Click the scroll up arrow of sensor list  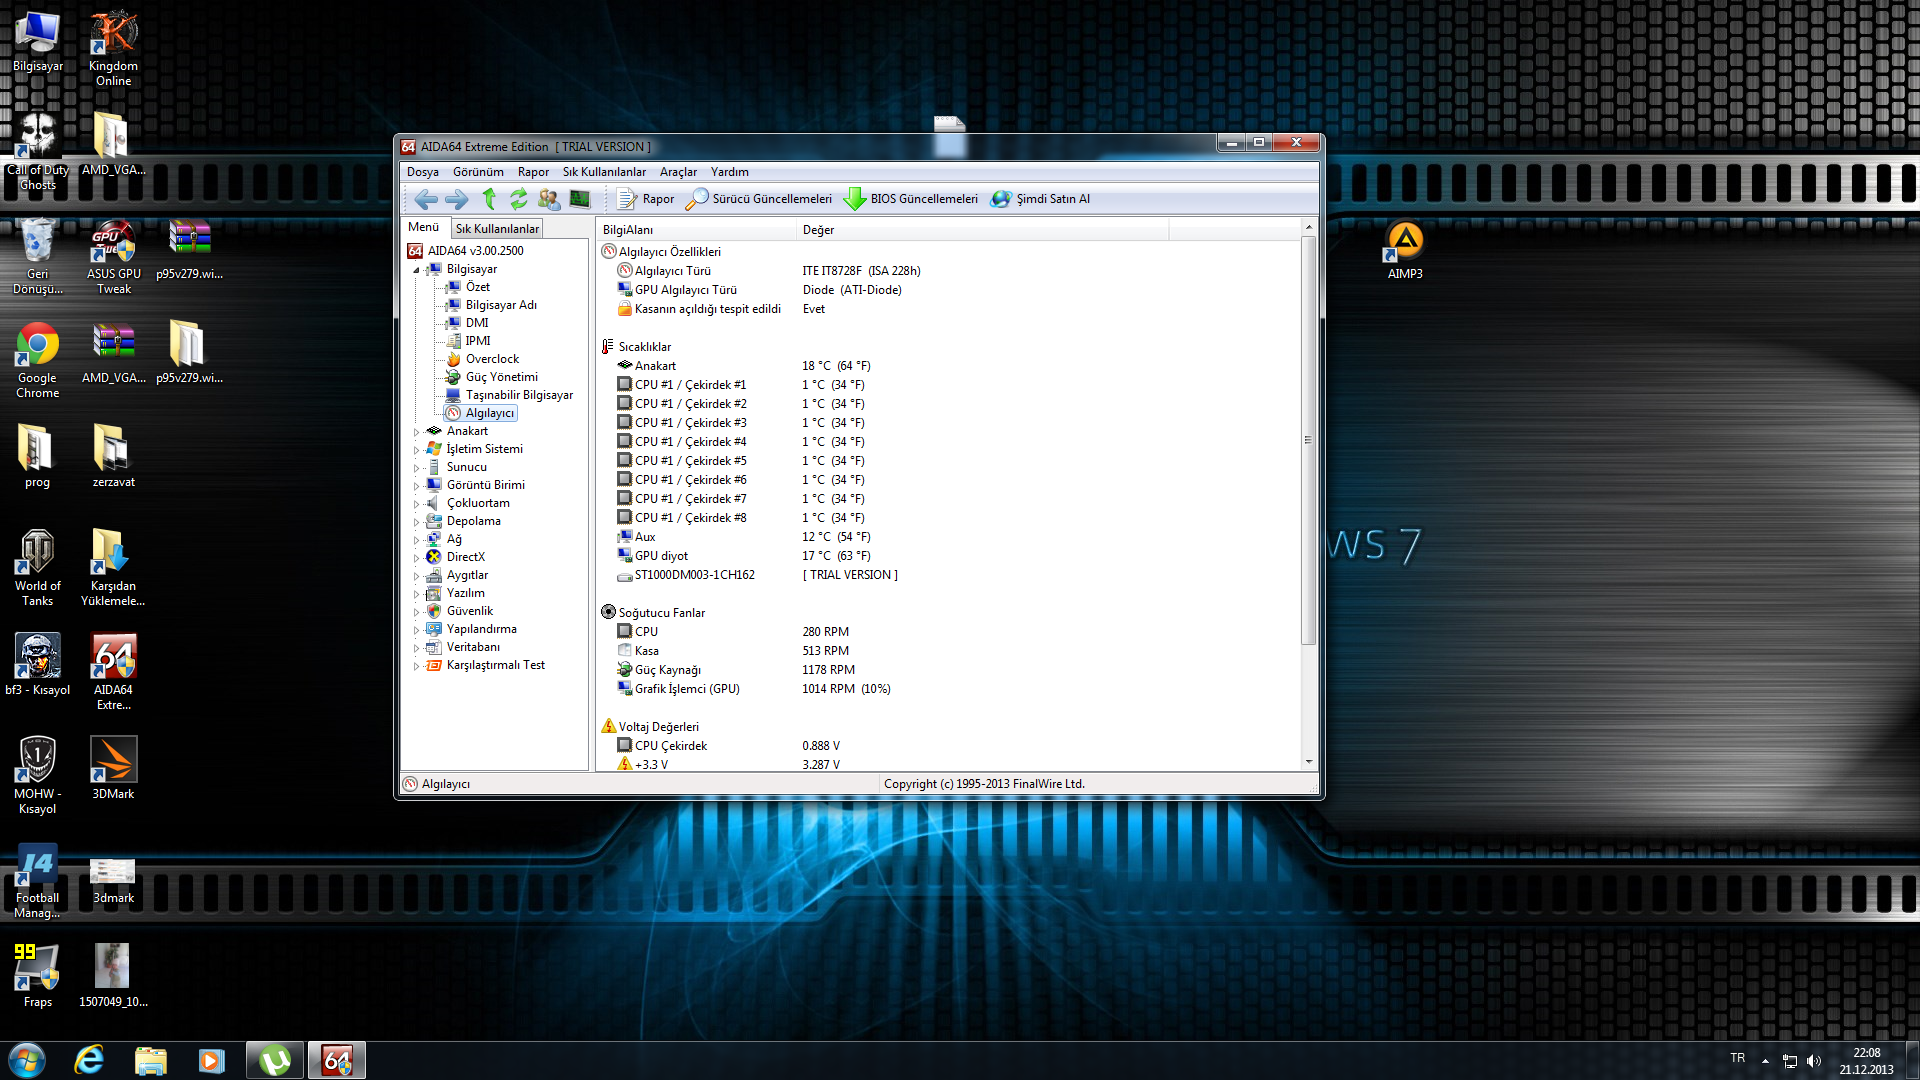pyautogui.click(x=1308, y=228)
